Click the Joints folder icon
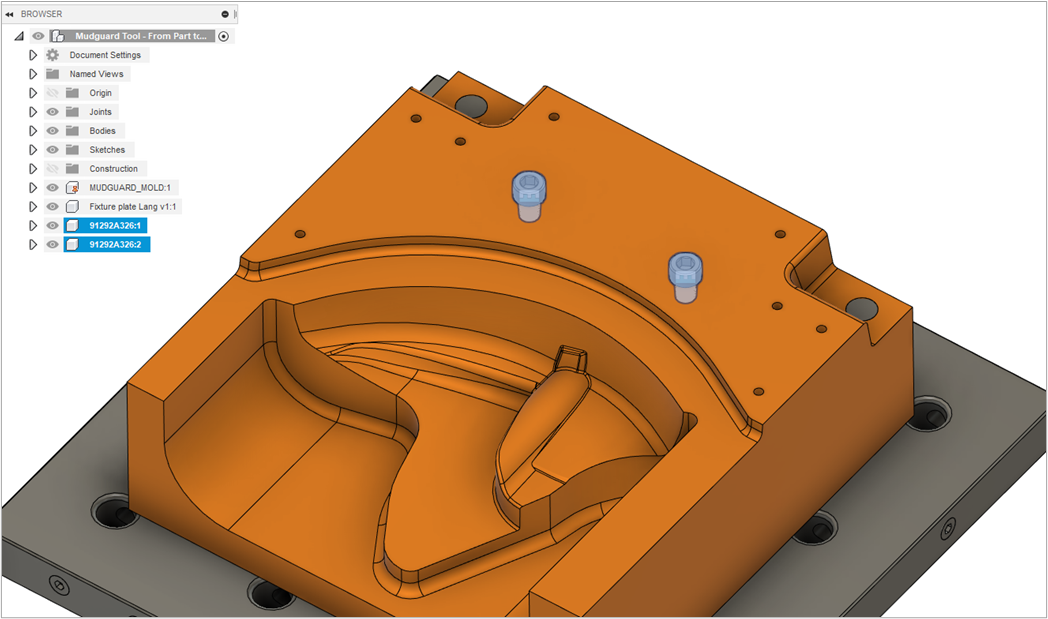Image resolution: width=1048 pixels, height=619 pixels. point(72,112)
